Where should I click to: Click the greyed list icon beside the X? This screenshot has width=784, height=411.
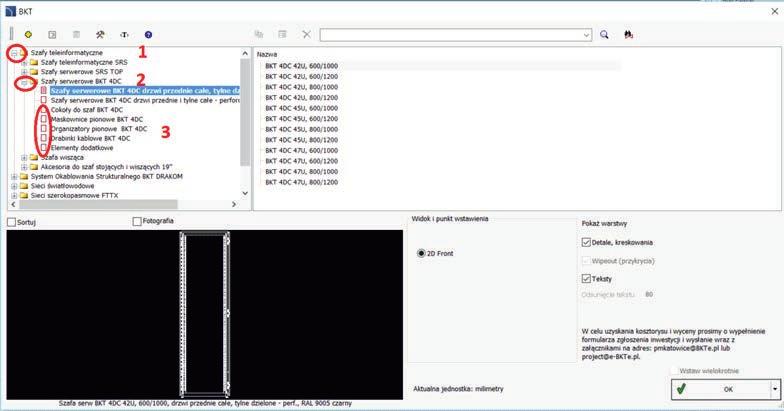coord(282,34)
